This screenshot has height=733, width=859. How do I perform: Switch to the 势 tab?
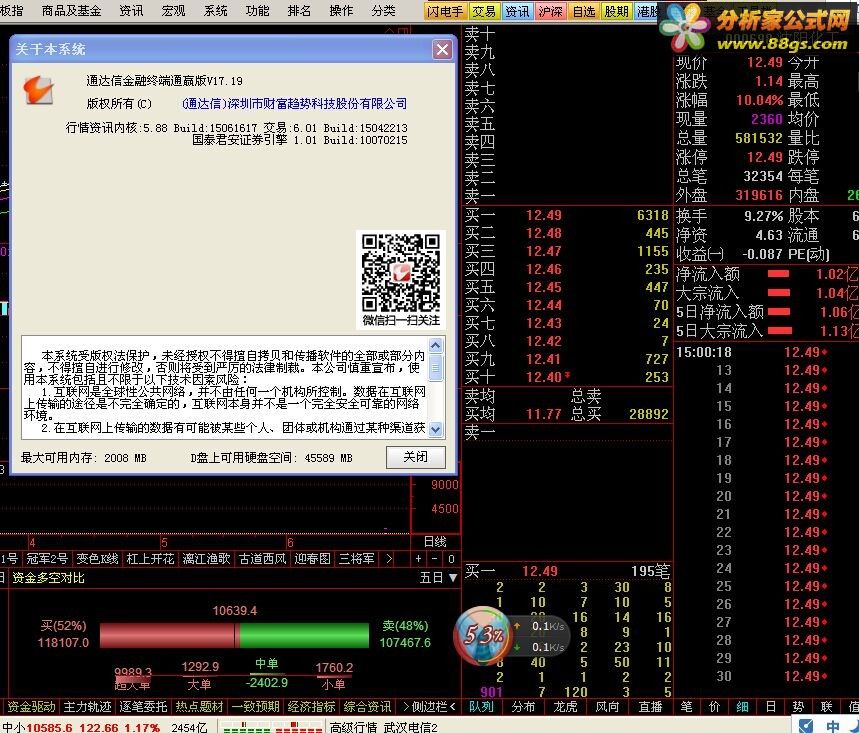point(799,707)
